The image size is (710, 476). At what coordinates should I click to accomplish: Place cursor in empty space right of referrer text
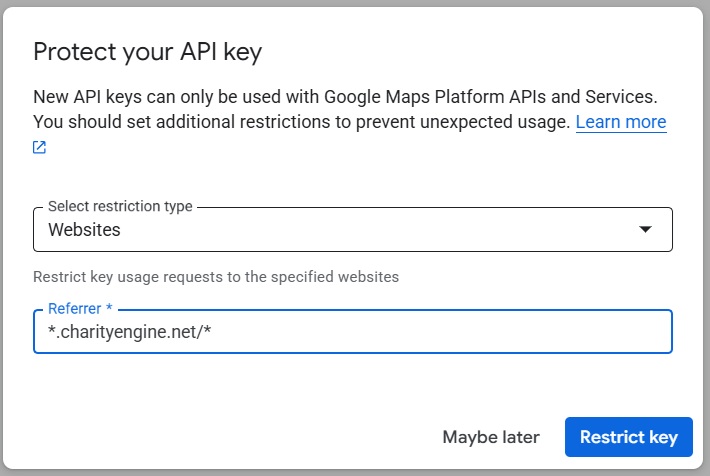tap(450, 332)
